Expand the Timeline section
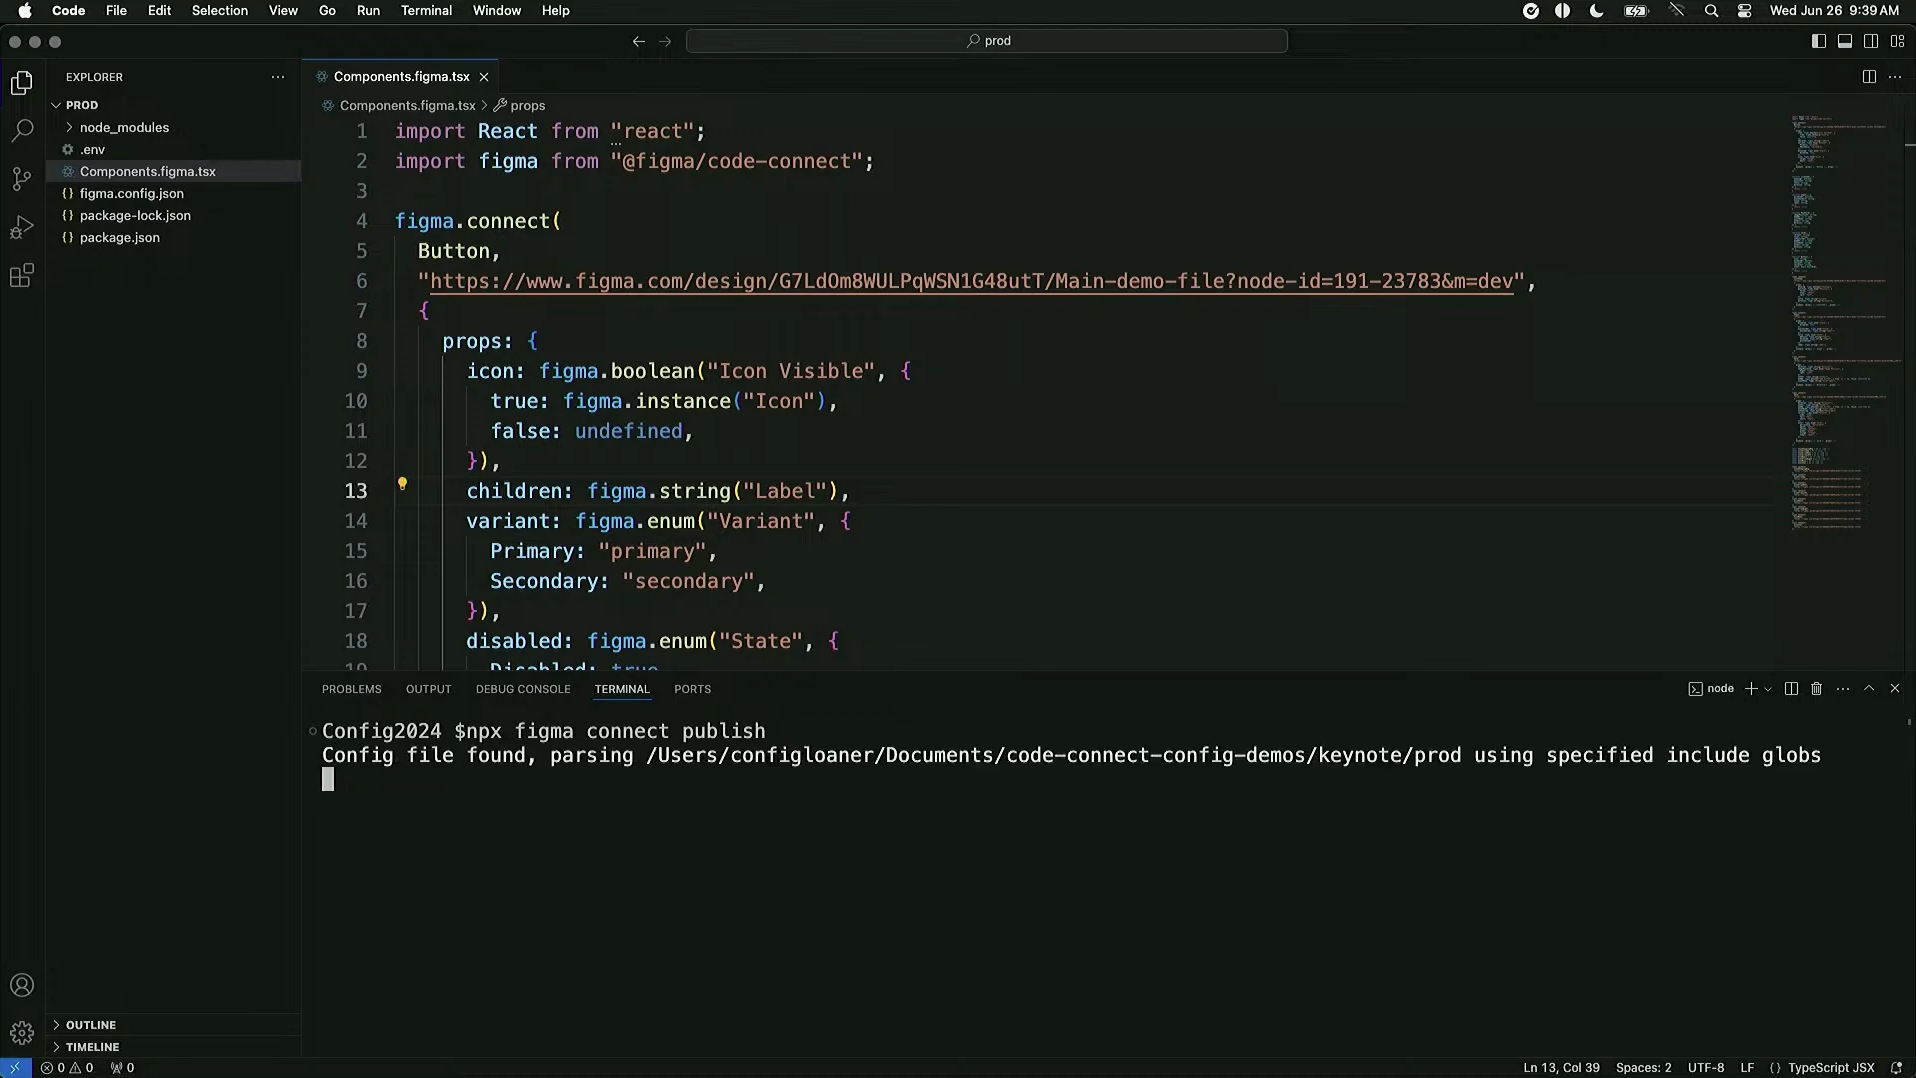This screenshot has width=1916, height=1078. click(173, 1047)
